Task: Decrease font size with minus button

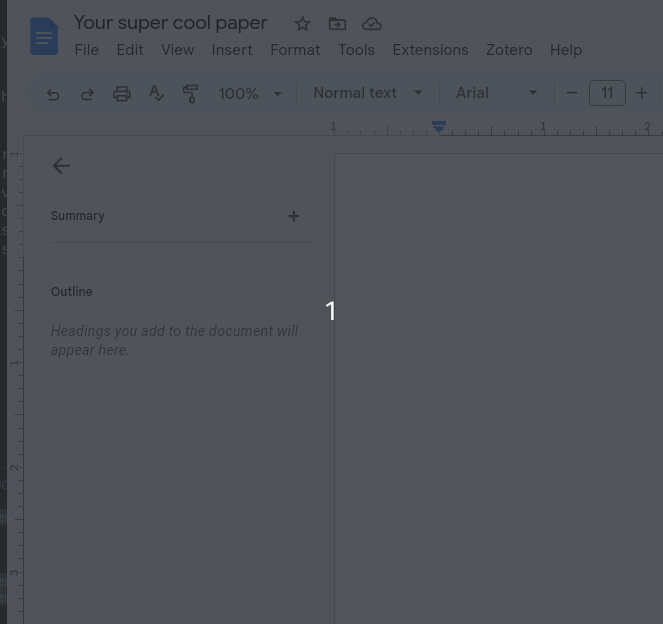Action: (x=572, y=93)
